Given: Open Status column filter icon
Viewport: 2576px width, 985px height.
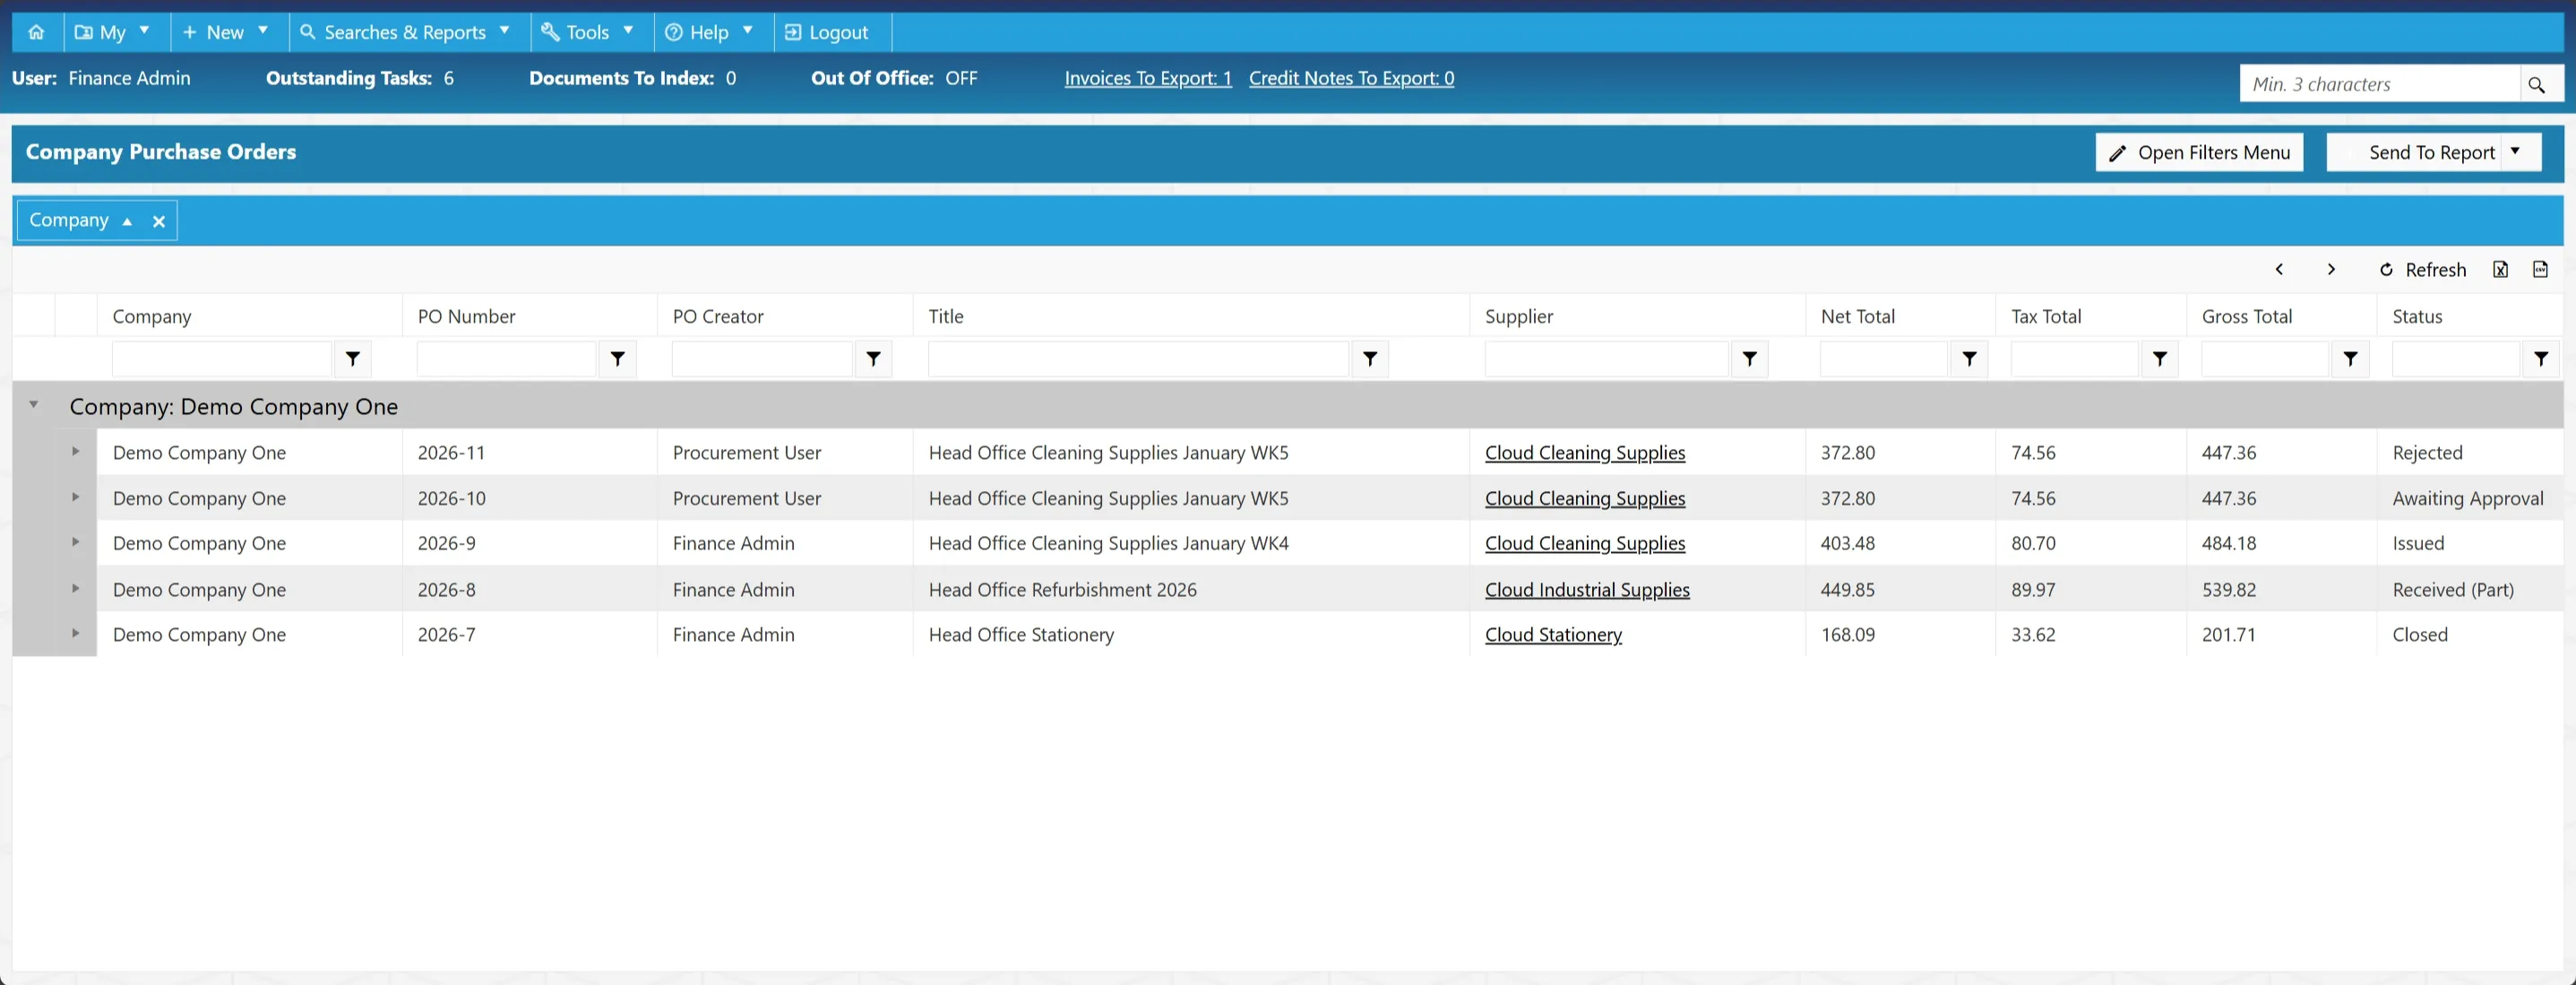Looking at the screenshot, I should pos(2540,359).
